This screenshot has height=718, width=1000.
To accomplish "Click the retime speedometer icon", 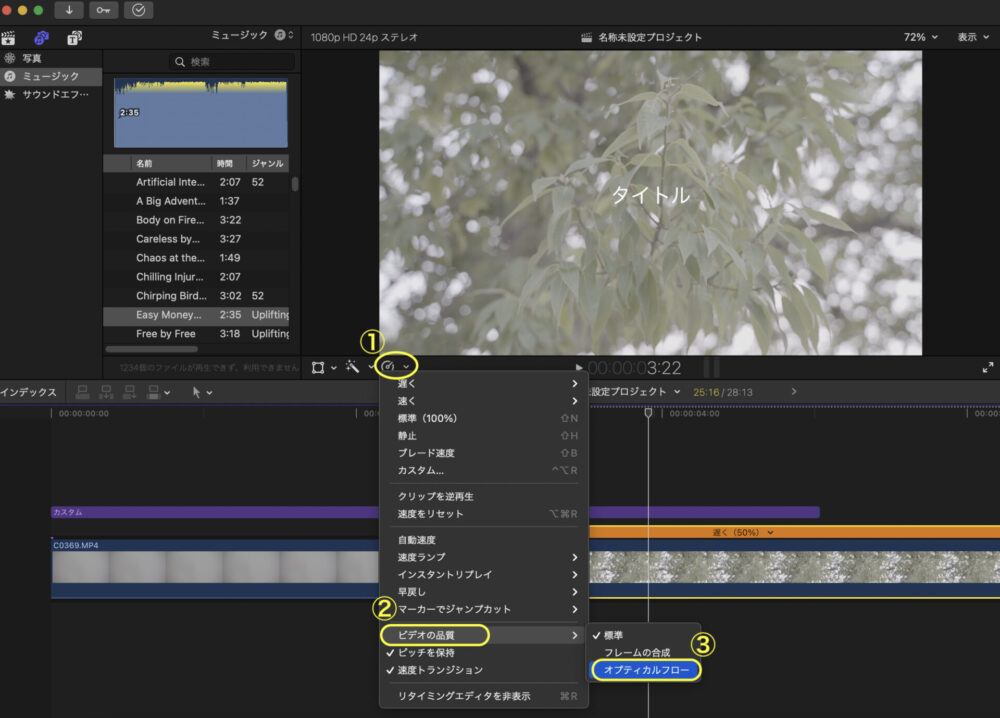I will pos(390,367).
